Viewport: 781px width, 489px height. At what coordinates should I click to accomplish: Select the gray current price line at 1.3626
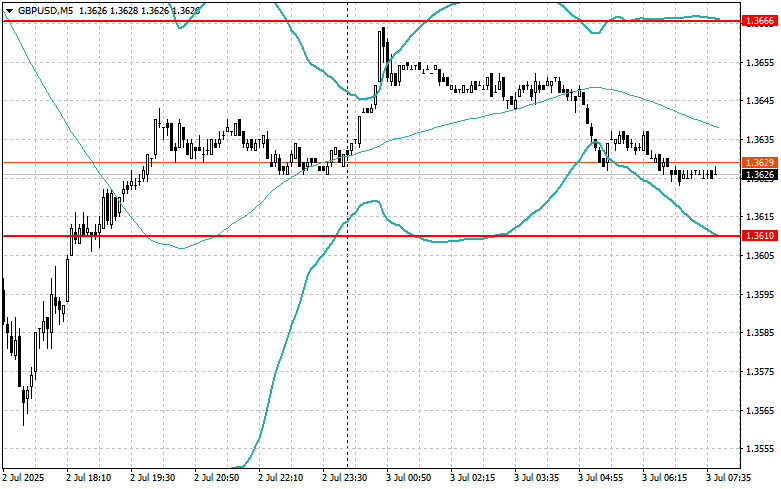point(372,175)
